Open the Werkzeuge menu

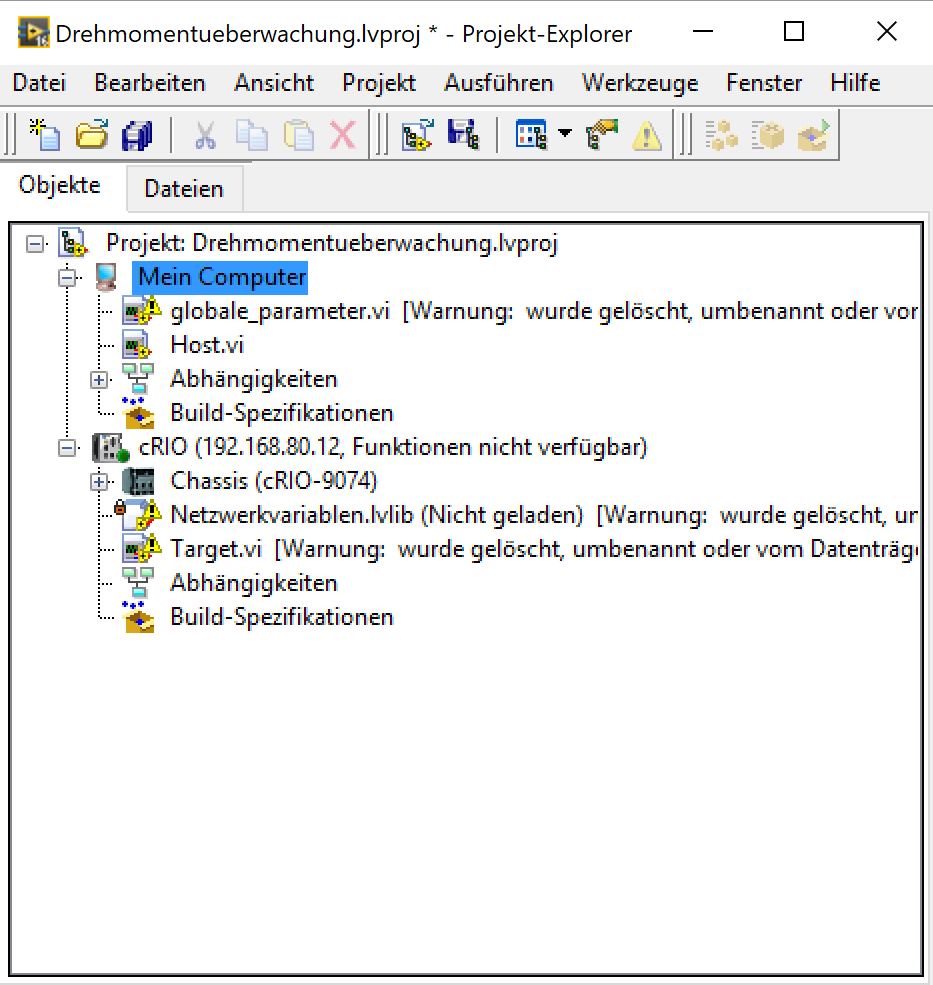tap(640, 83)
